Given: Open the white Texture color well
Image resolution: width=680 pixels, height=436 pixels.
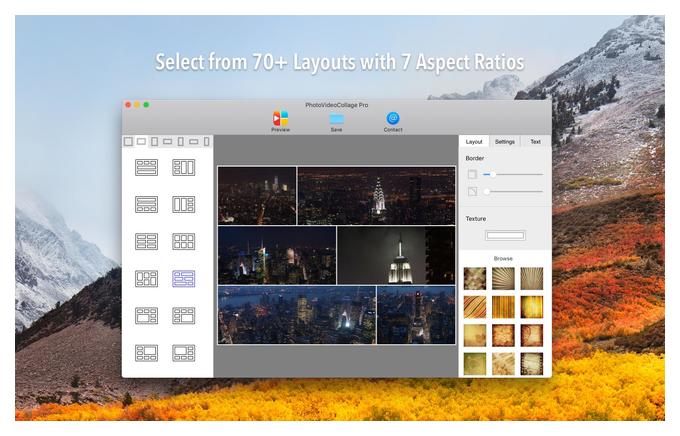Looking at the screenshot, I should click(x=505, y=236).
